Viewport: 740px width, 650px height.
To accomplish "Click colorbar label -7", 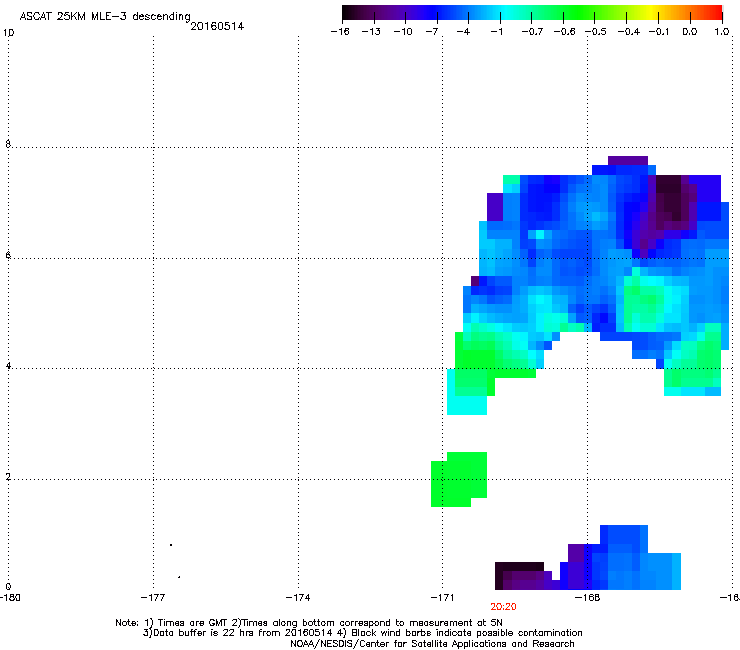I will 432,32.
